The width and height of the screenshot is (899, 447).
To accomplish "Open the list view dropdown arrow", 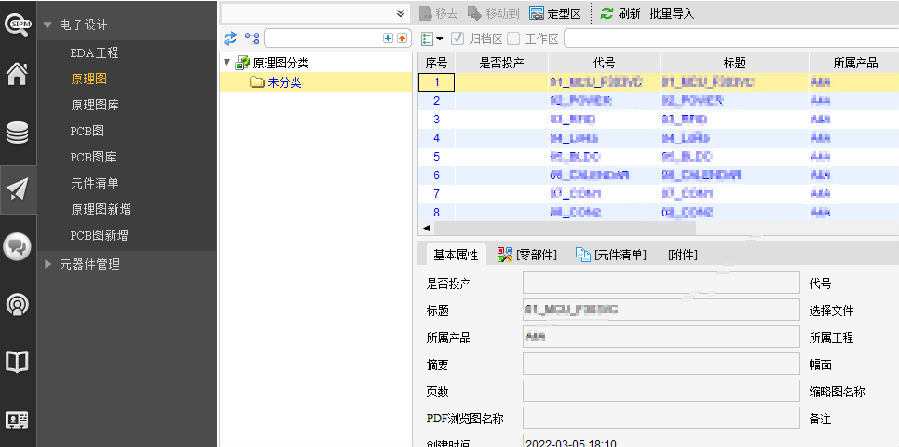I will pos(440,39).
